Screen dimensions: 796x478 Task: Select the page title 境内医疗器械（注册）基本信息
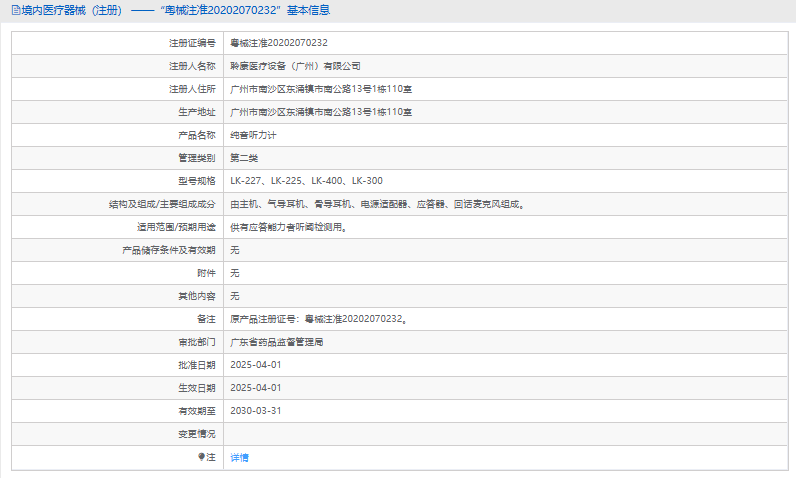click(171, 10)
